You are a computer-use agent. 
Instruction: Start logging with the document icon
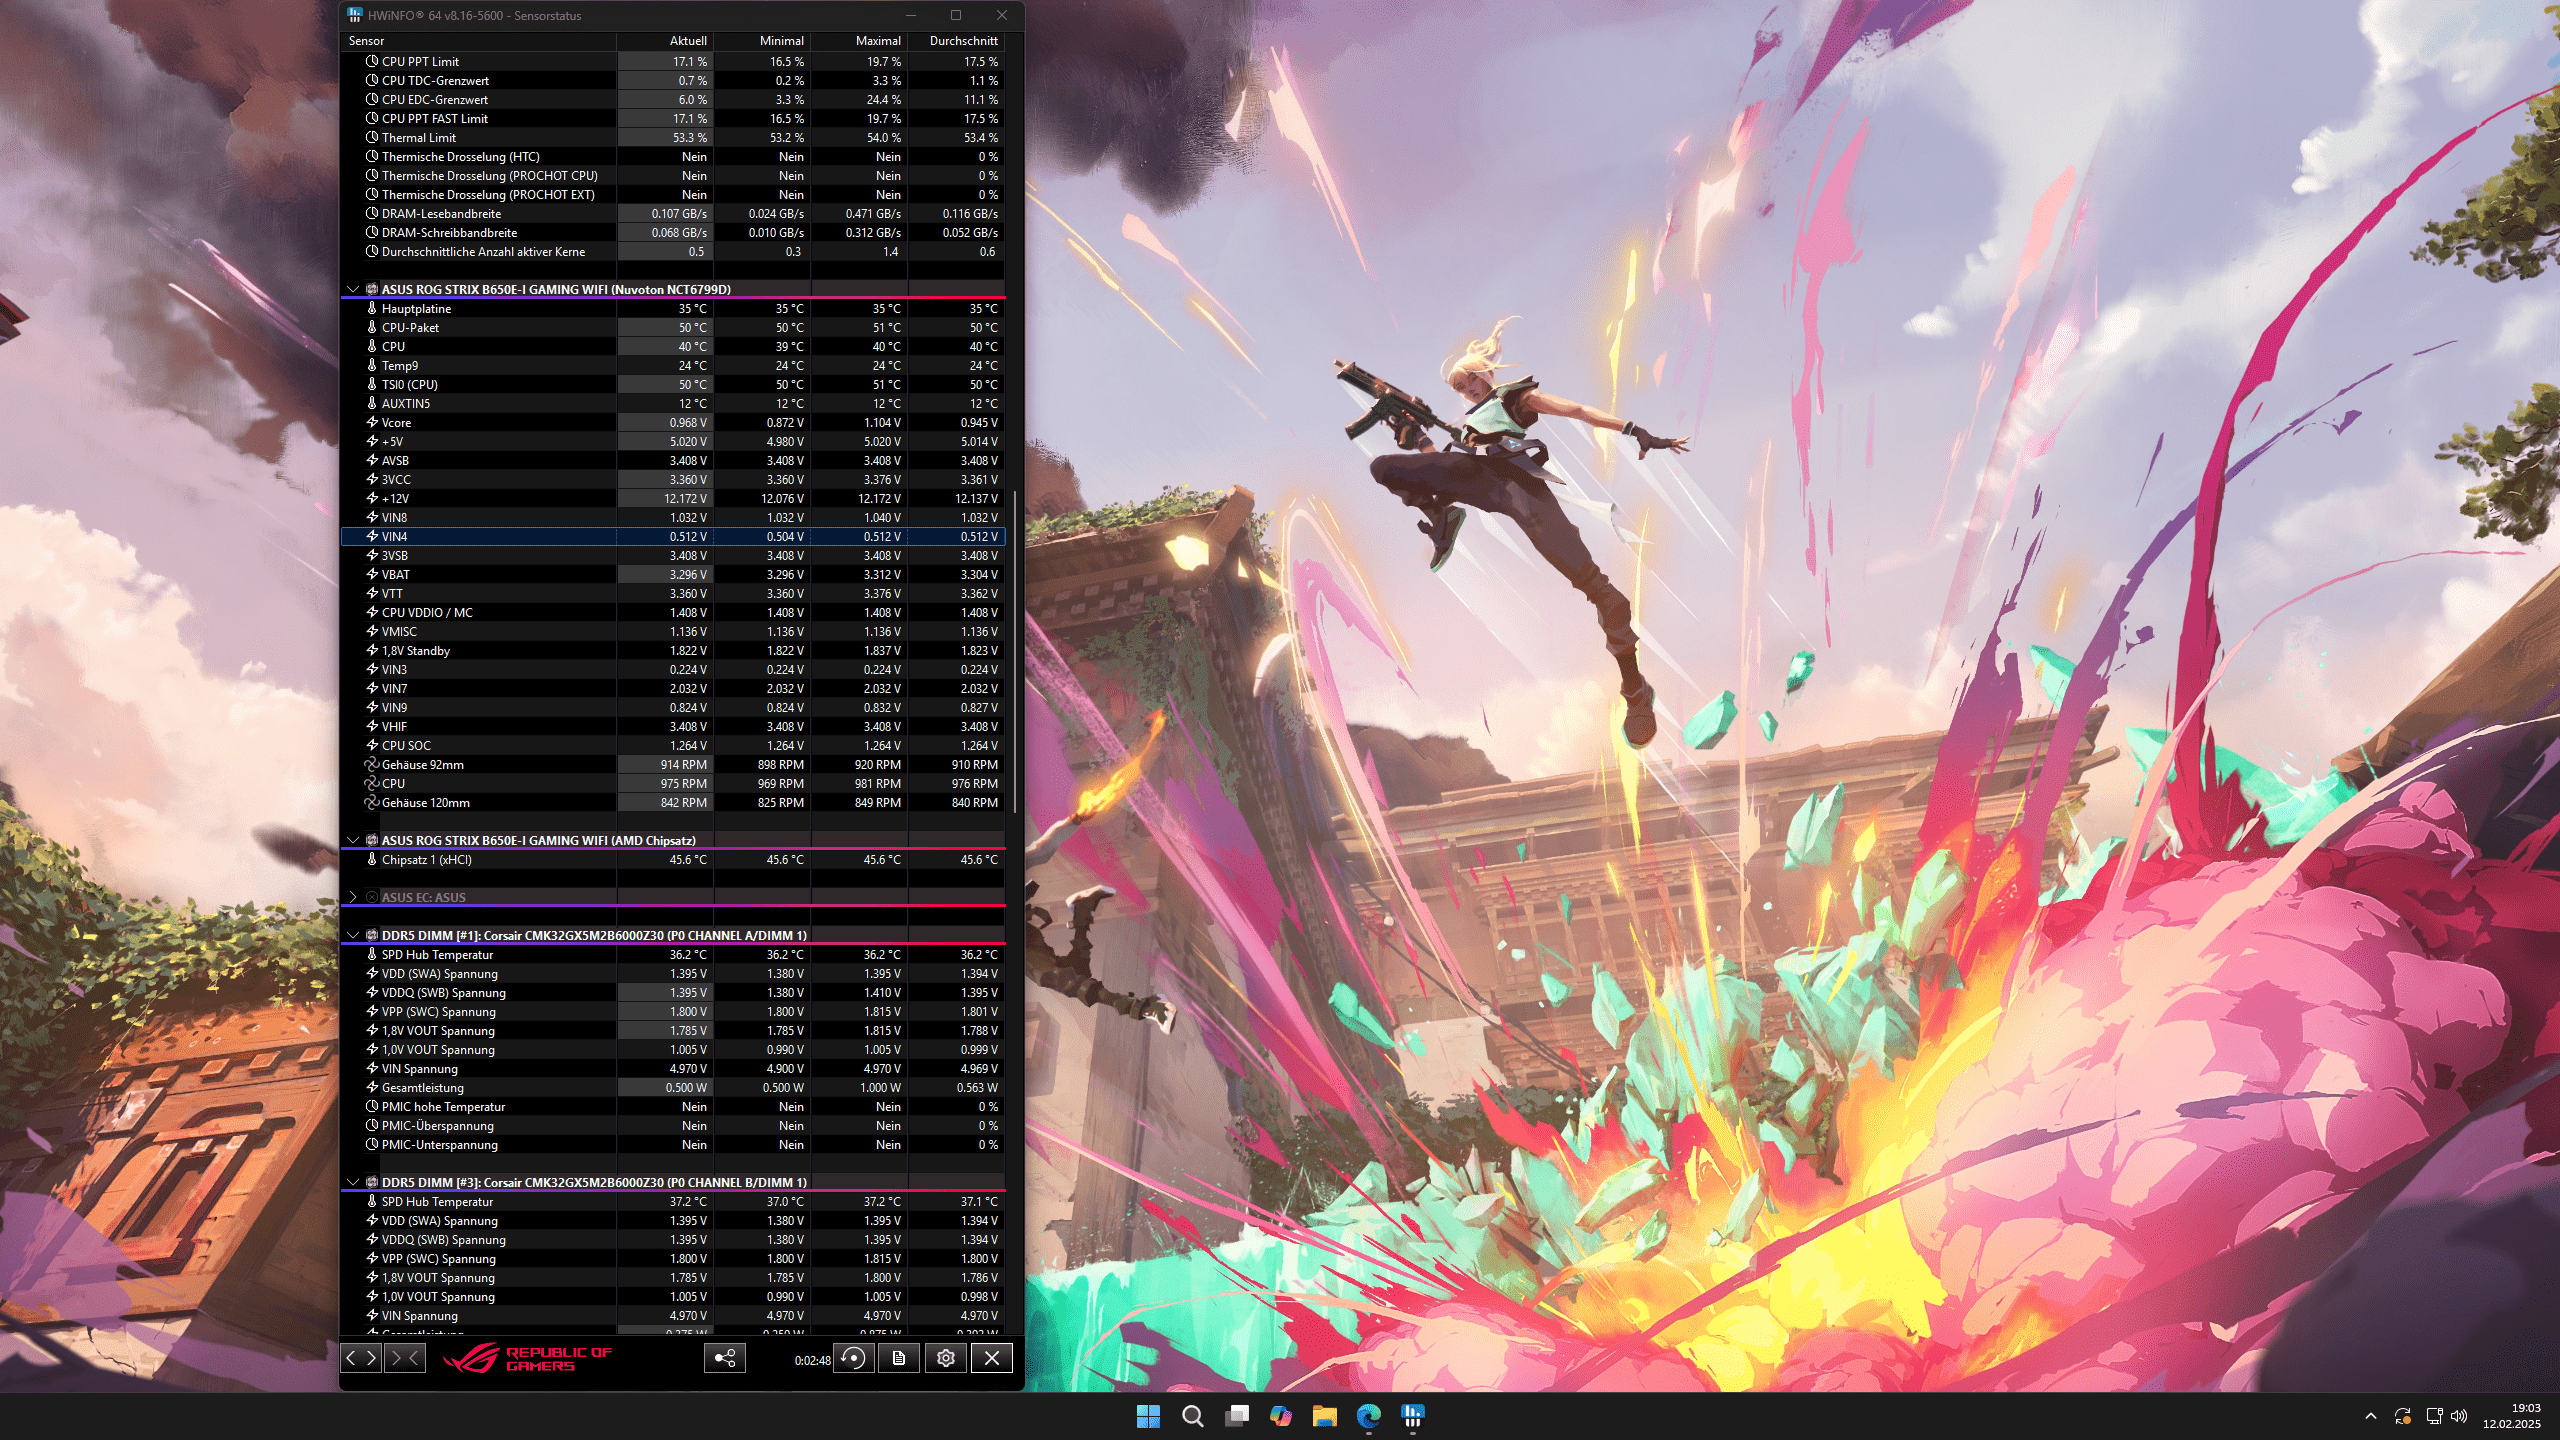point(899,1357)
